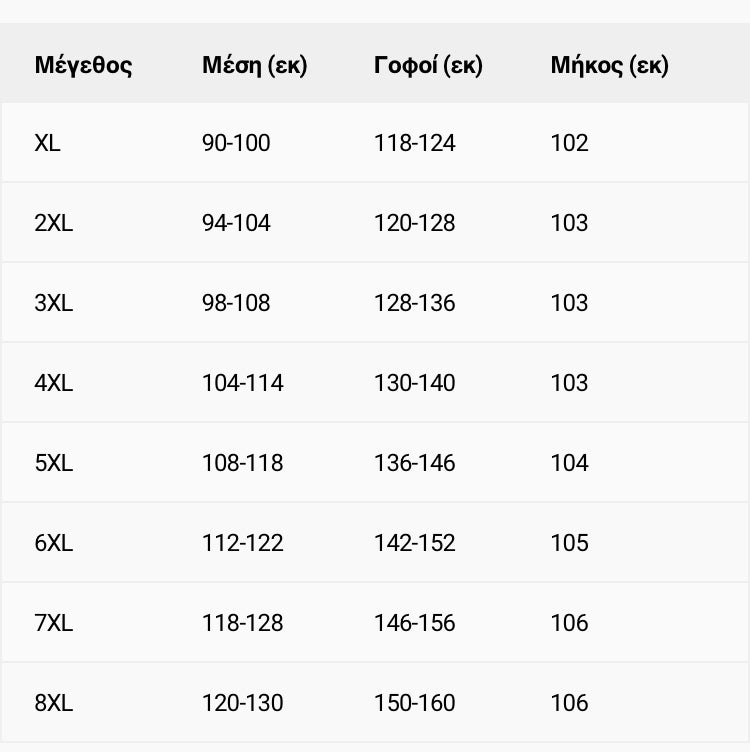The height and width of the screenshot is (752, 750).
Task: Select the 4XL size row label
Action: pyautogui.click(x=54, y=383)
